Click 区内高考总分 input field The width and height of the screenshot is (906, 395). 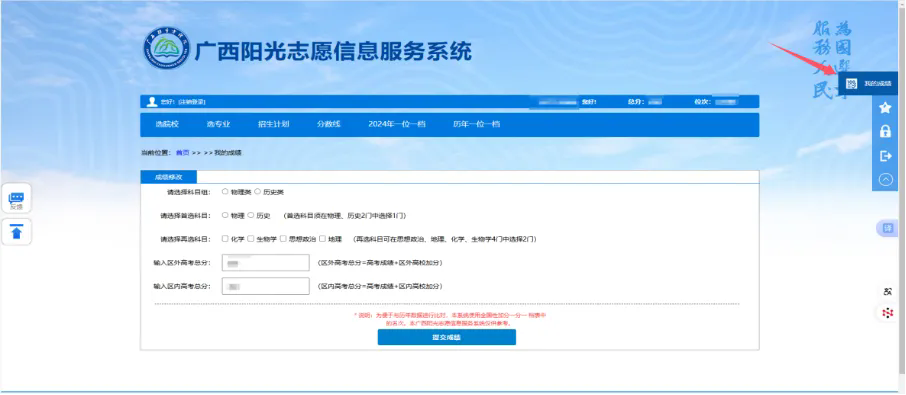click(266, 286)
